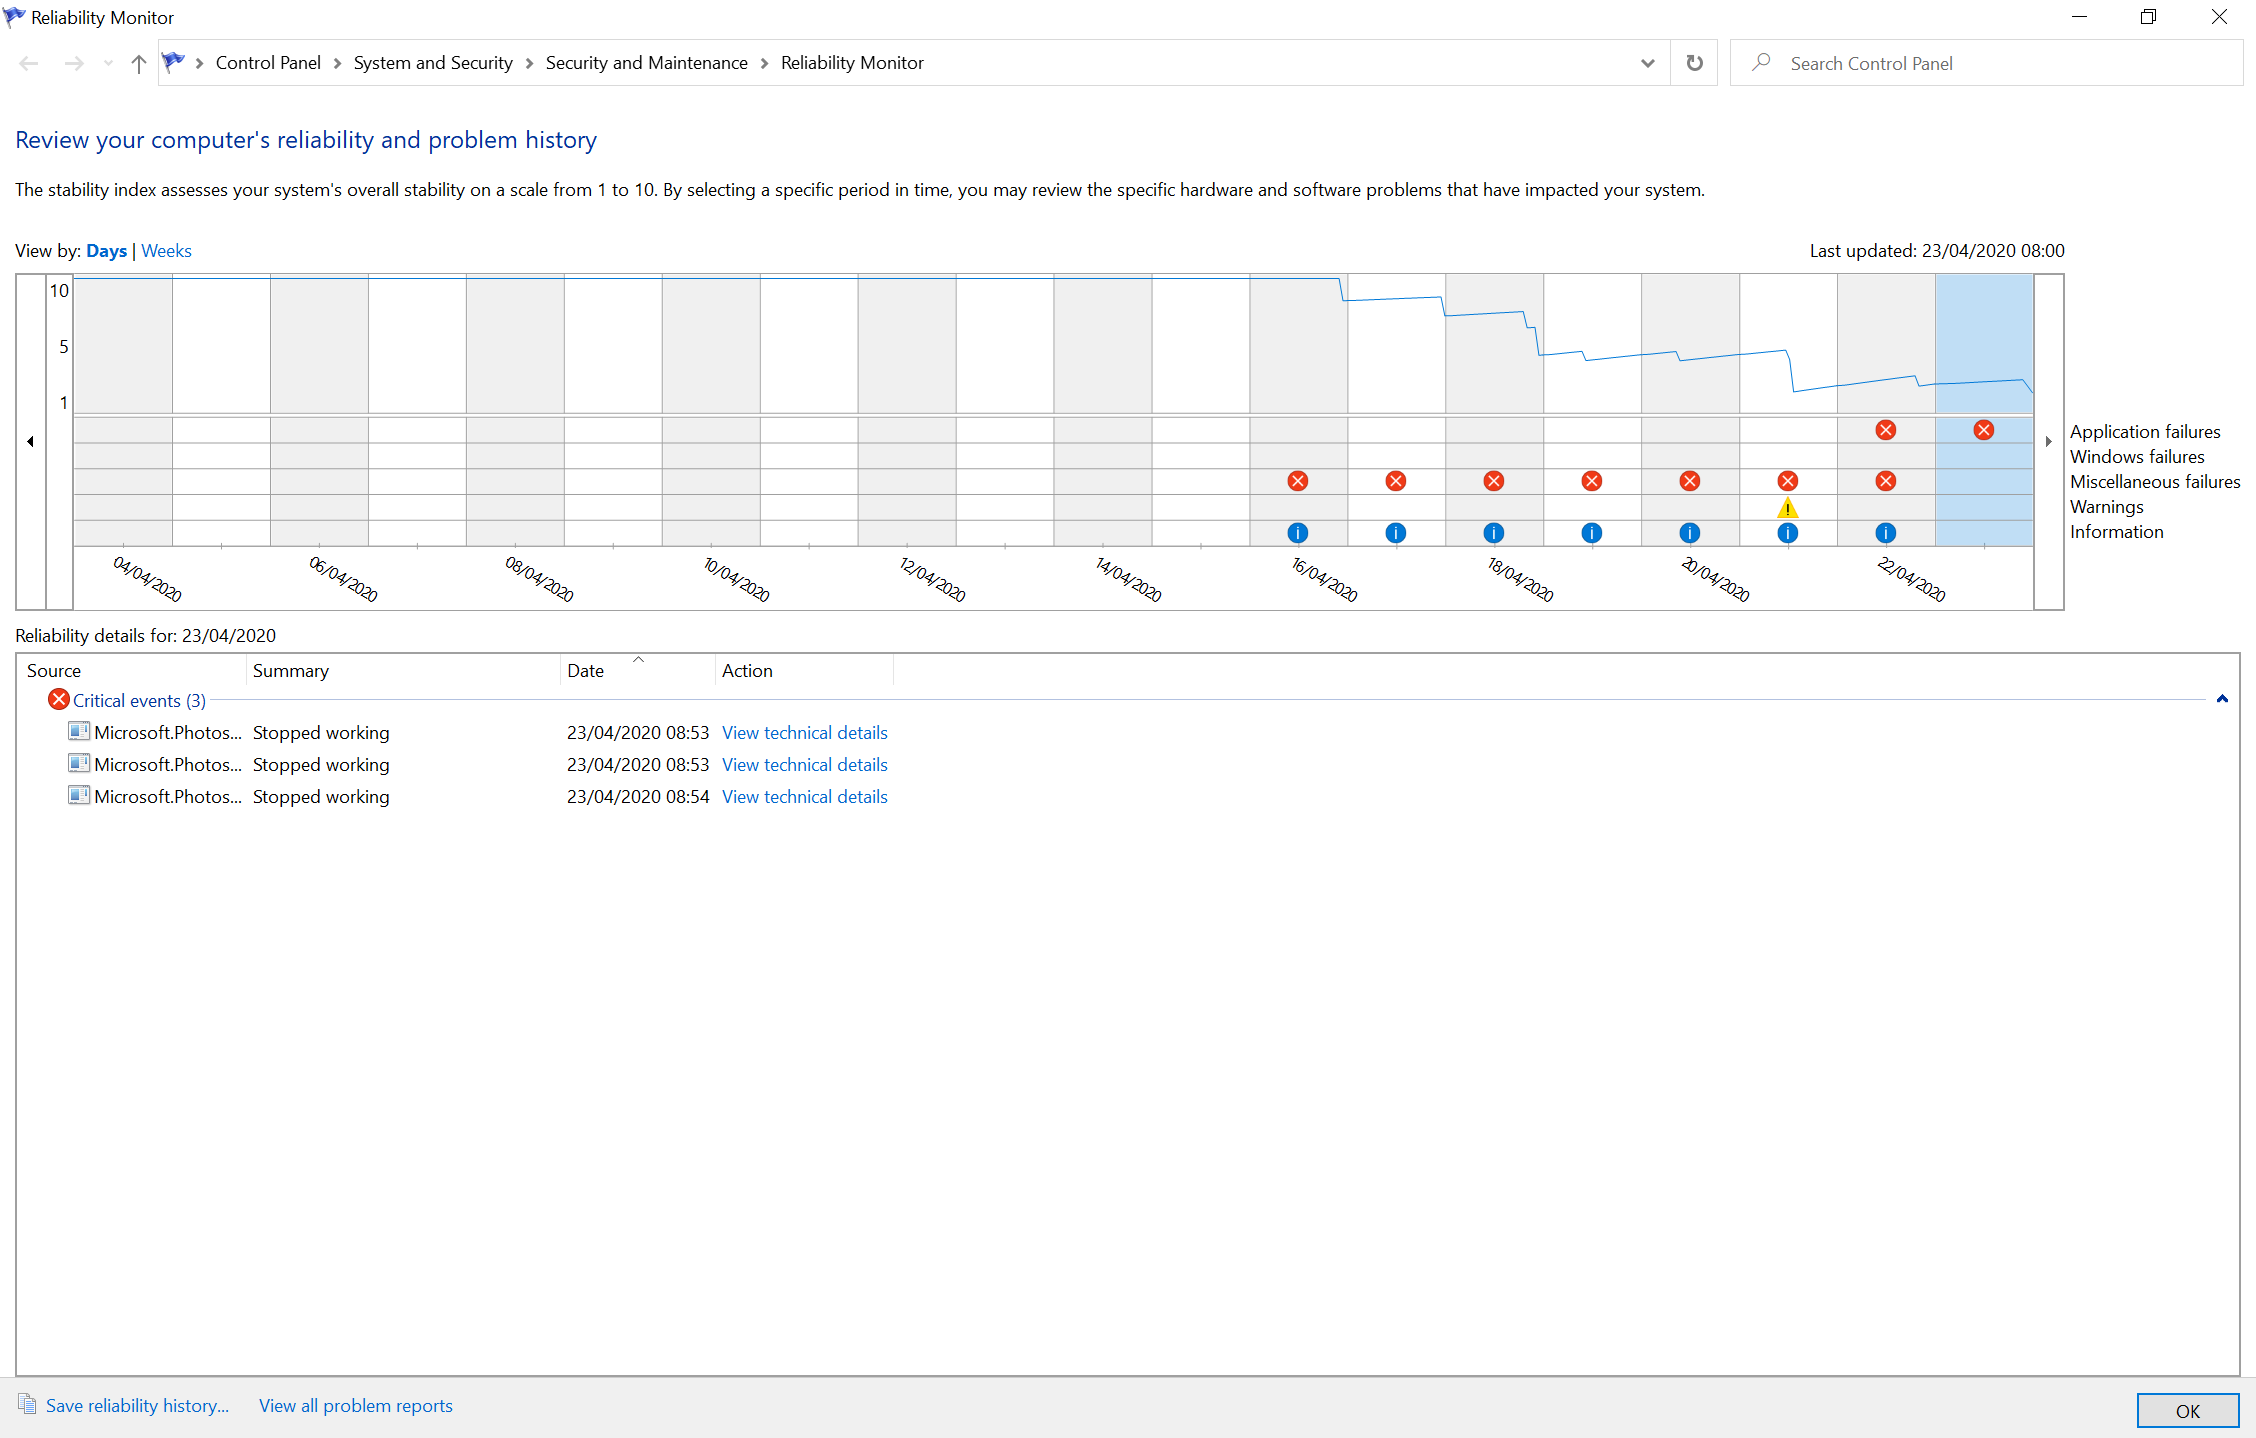Click the OK button
This screenshot has height=1438, width=2256.
[x=2187, y=1410]
